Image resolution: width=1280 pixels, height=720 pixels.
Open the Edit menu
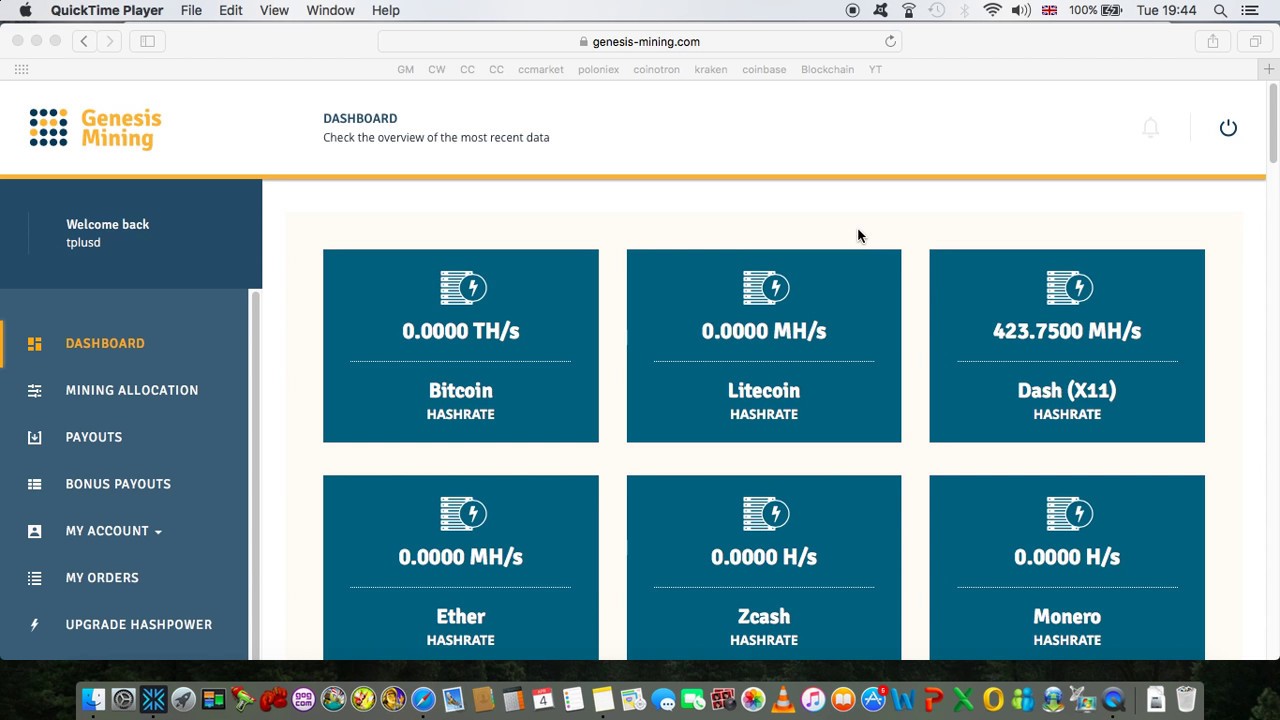[231, 10]
